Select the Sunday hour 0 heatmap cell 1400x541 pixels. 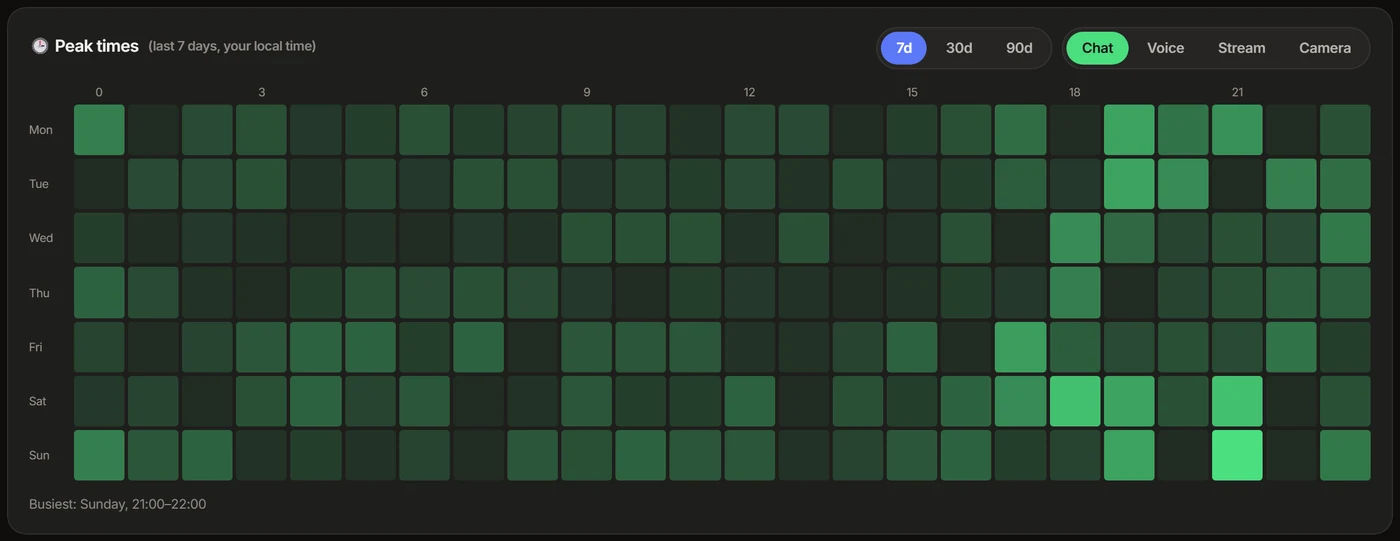99,455
